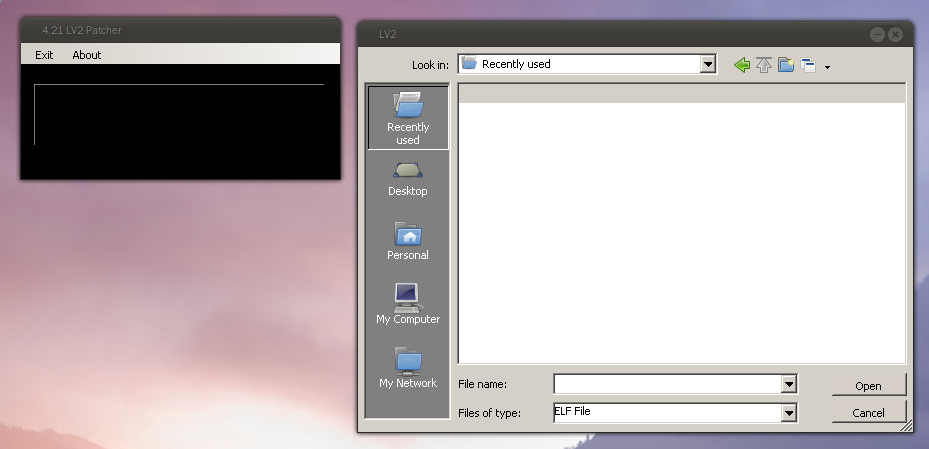929x449 pixels.
Task: Click the green Back arrow icon
Action: click(741, 65)
